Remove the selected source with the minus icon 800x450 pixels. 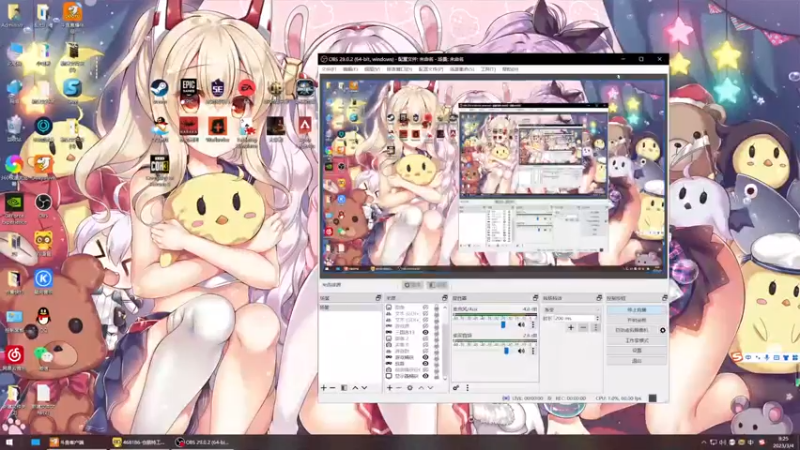click(399, 388)
